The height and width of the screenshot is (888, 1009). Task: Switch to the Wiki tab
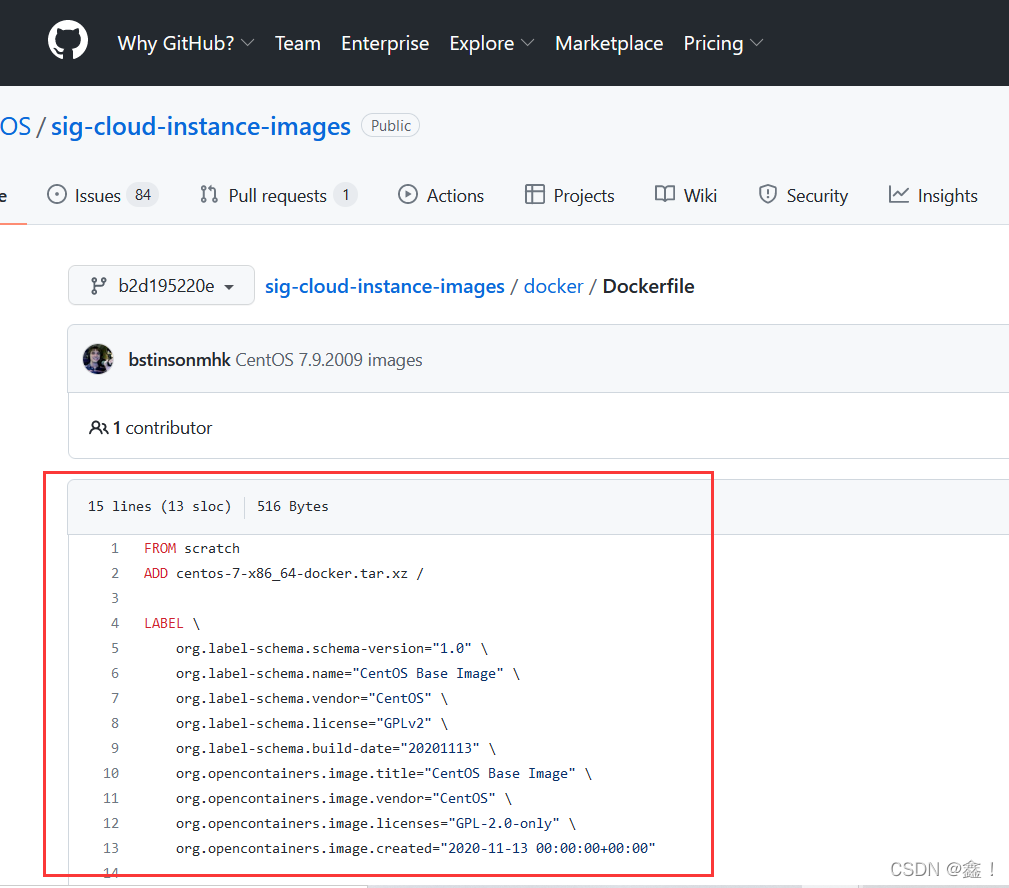click(x=700, y=196)
